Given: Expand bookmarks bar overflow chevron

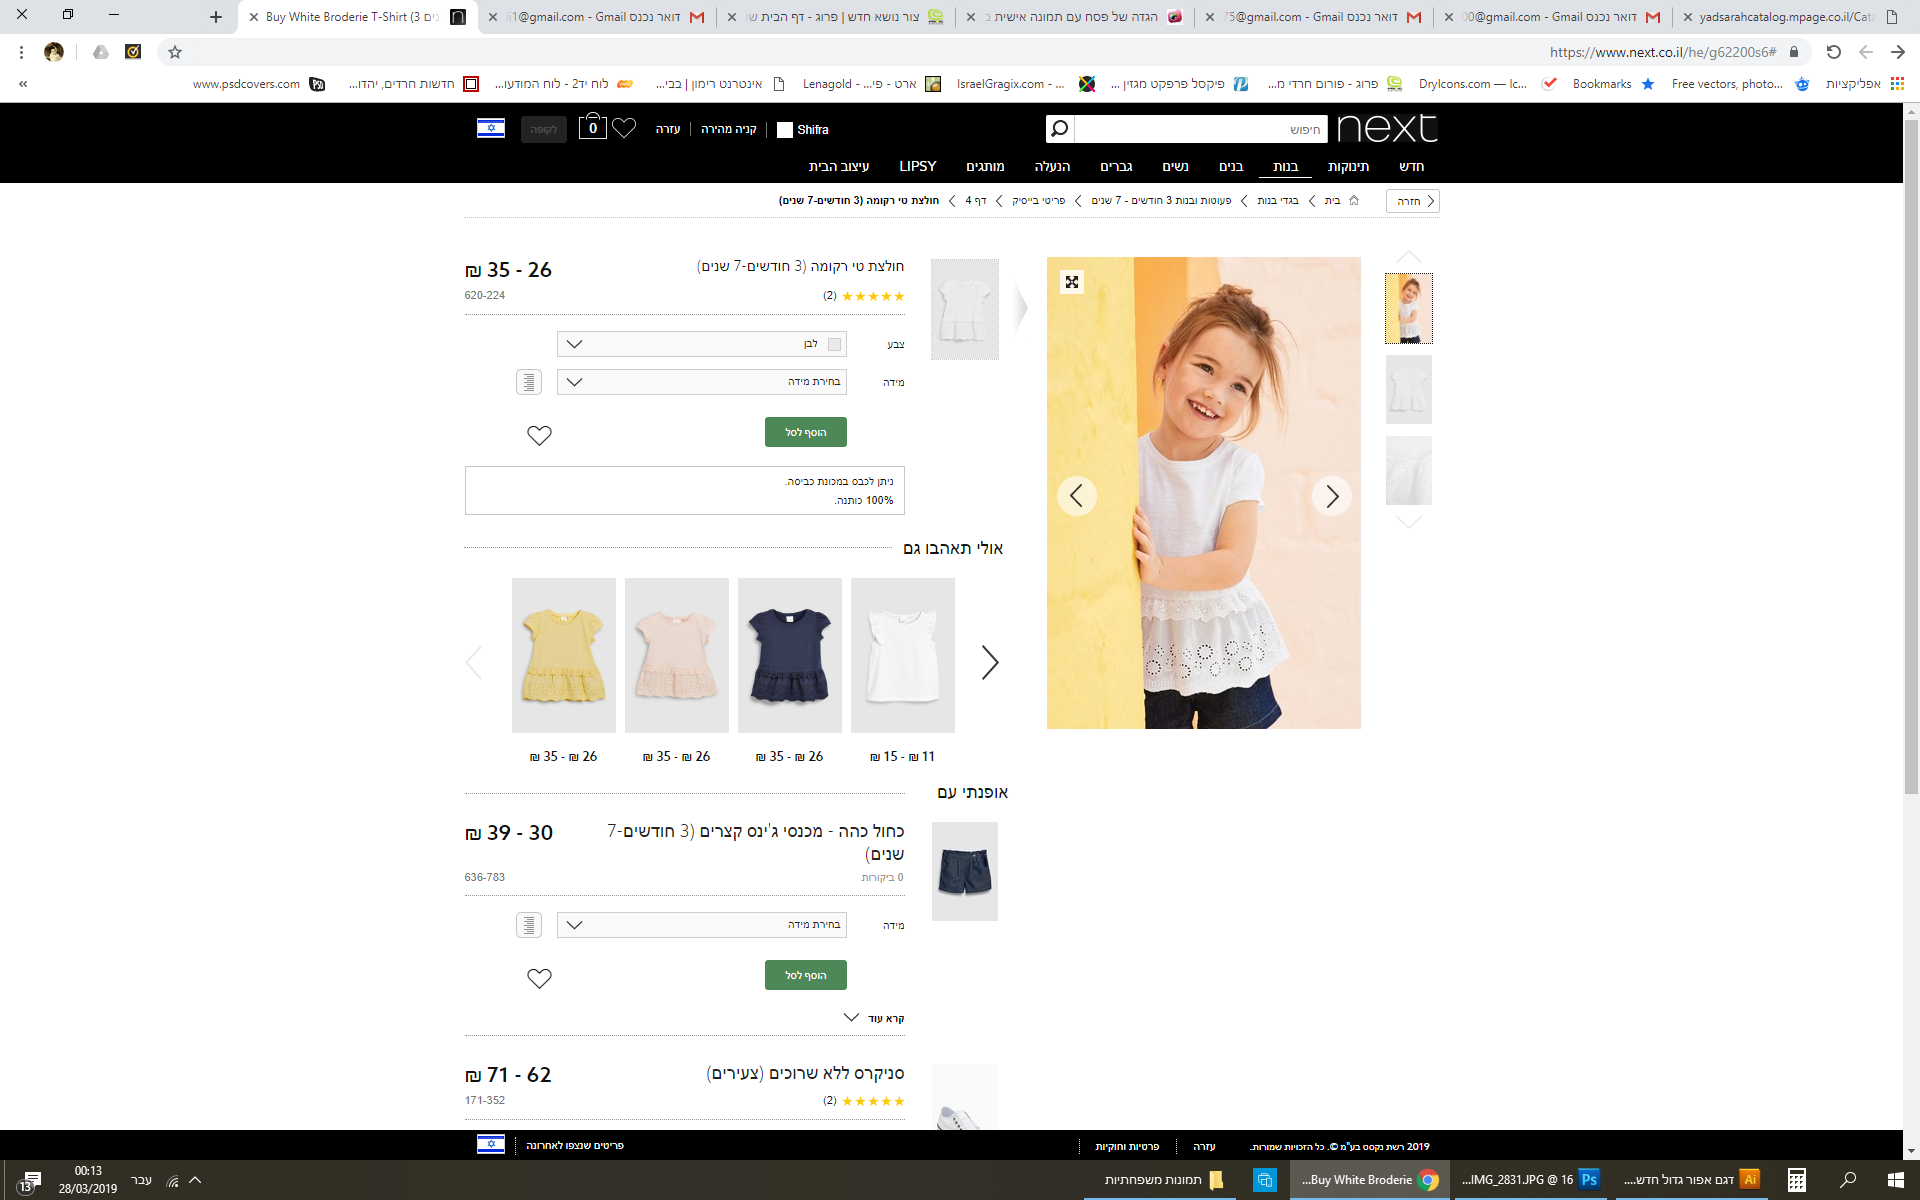Looking at the screenshot, I should [23, 84].
